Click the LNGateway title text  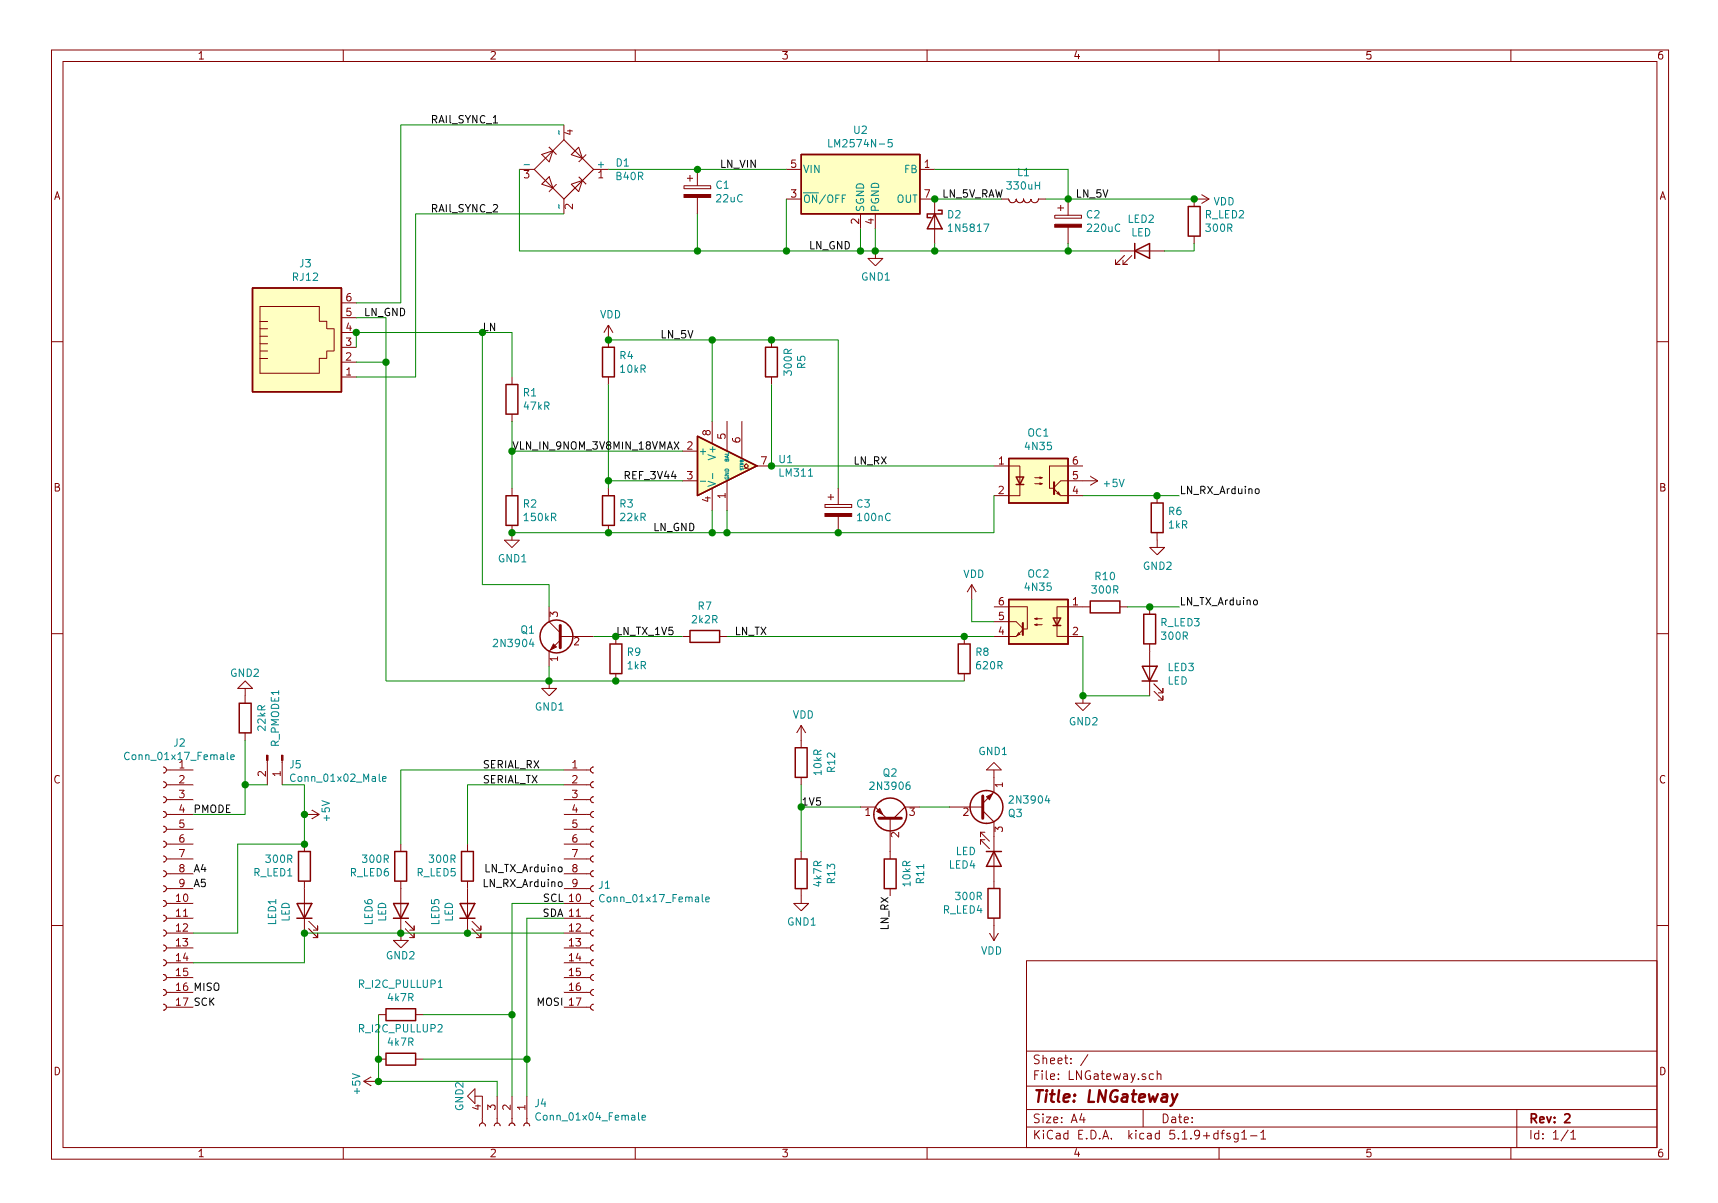coord(1131,1097)
